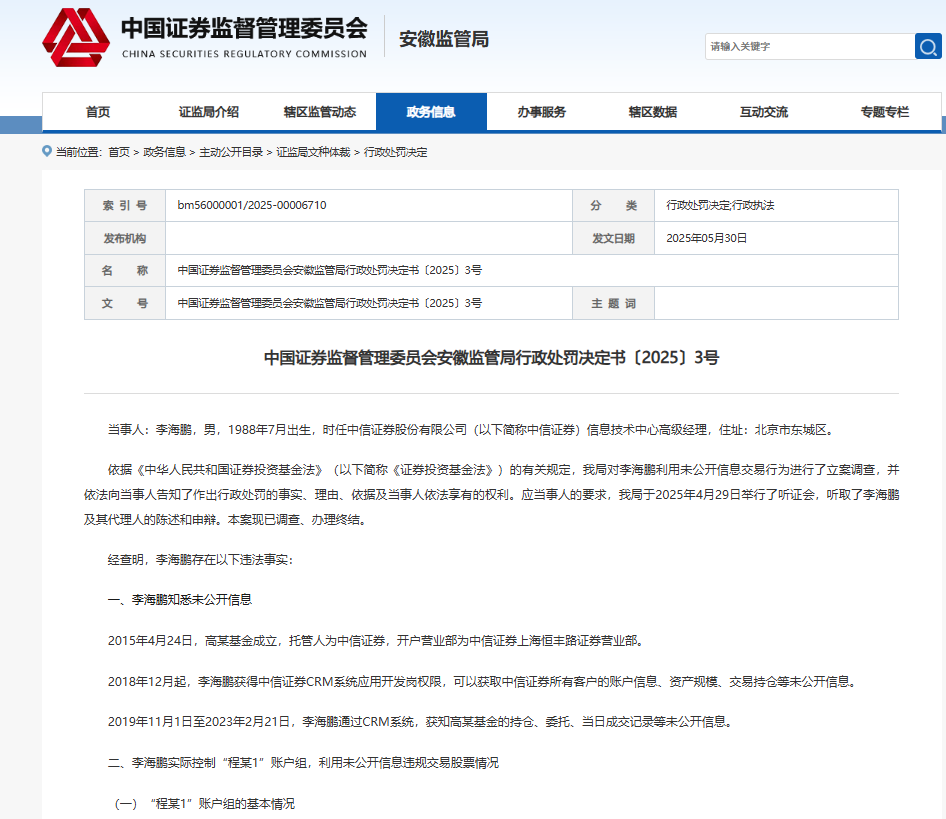This screenshot has height=819, width=946.
Task: Open the 首页 navigation tab
Action: click(98, 112)
